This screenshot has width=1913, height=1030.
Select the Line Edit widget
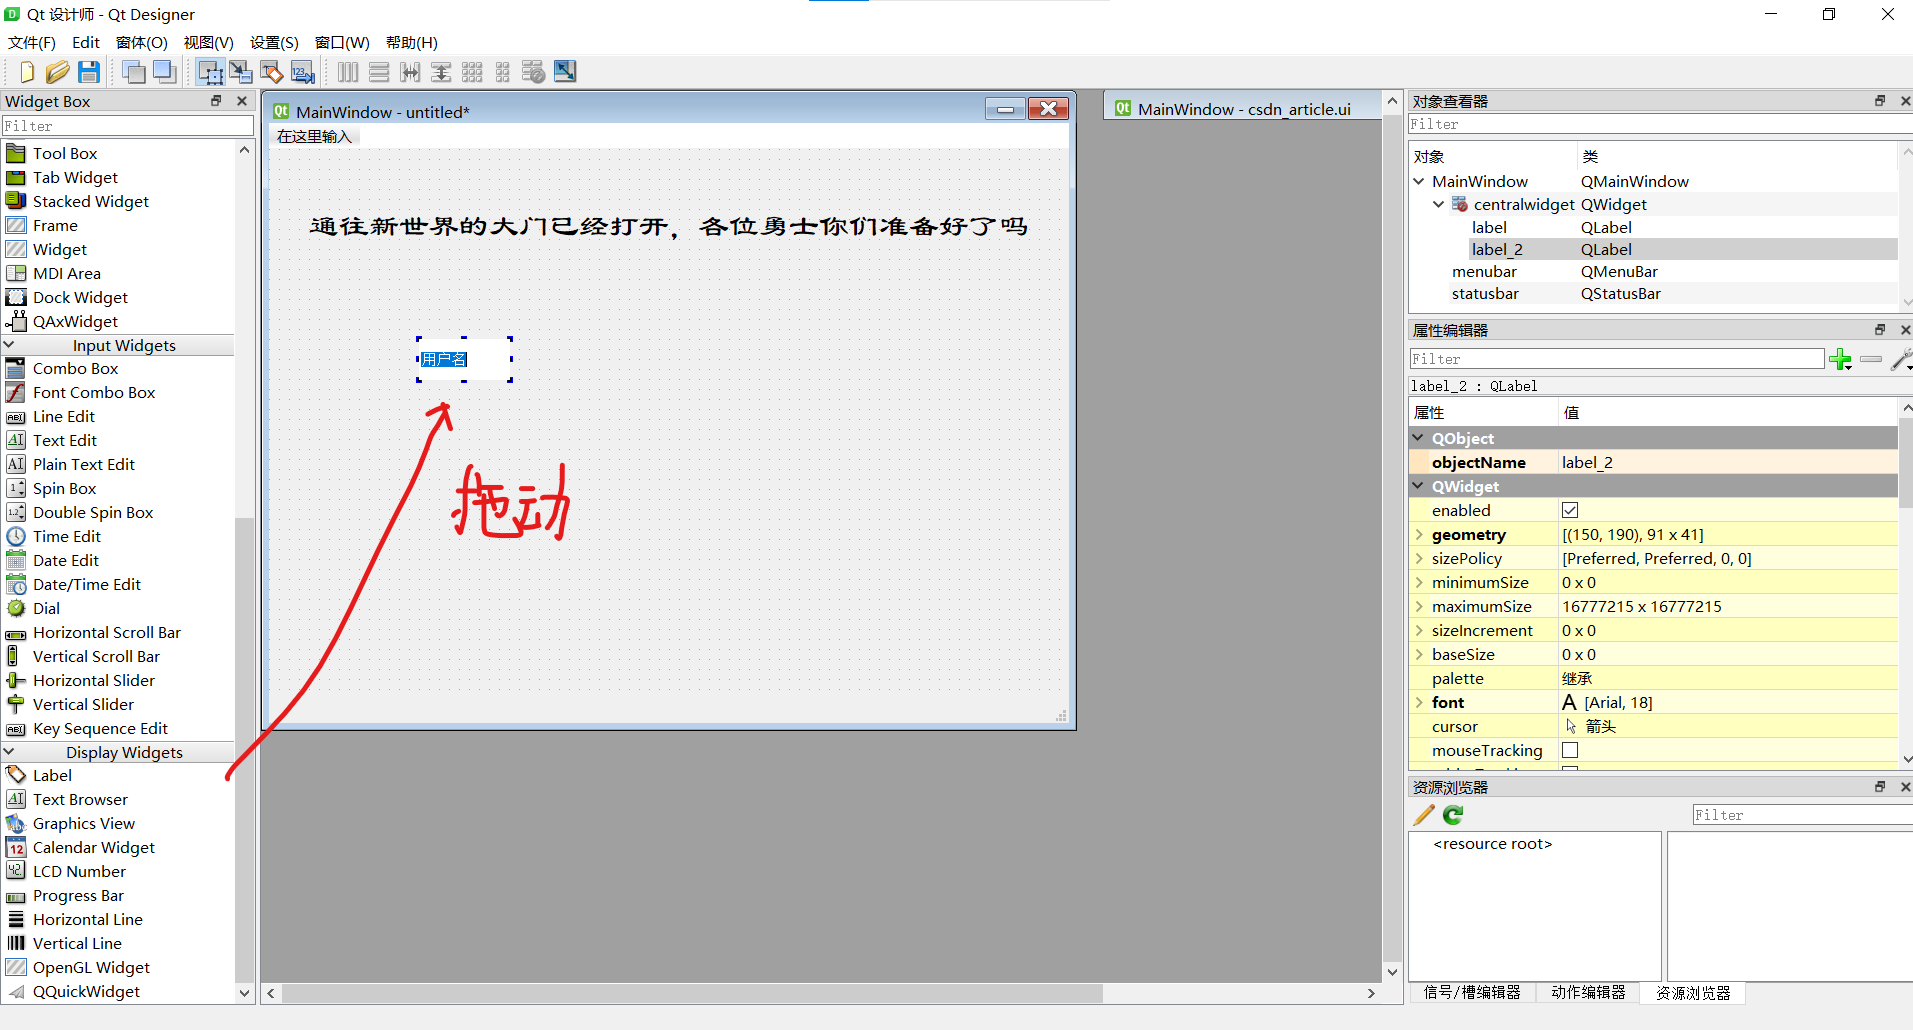point(62,416)
